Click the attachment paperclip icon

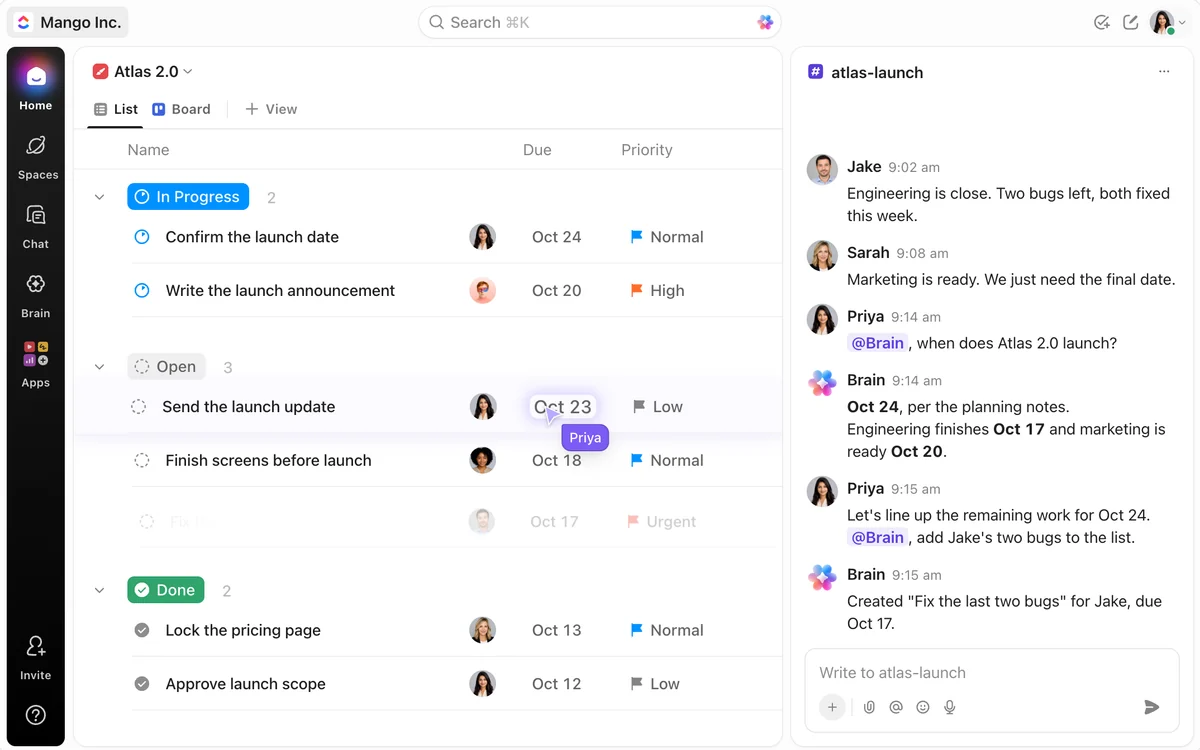click(869, 707)
